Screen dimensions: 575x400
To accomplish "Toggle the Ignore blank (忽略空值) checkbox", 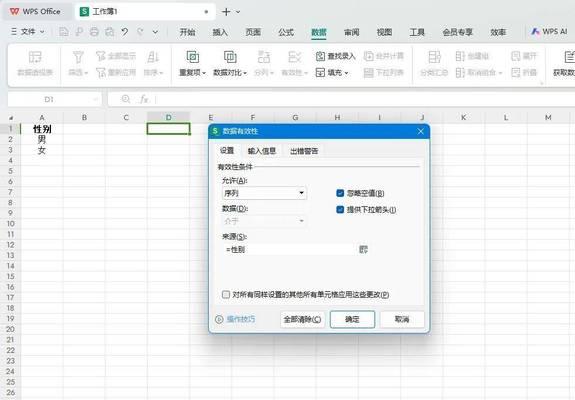I will point(340,193).
